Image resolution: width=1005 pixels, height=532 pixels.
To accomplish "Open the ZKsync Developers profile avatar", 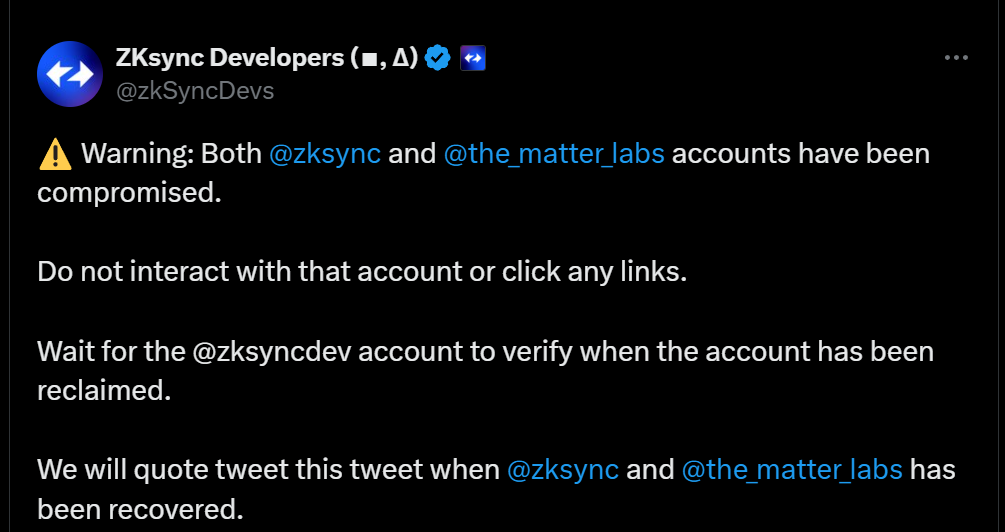I will [x=70, y=74].
